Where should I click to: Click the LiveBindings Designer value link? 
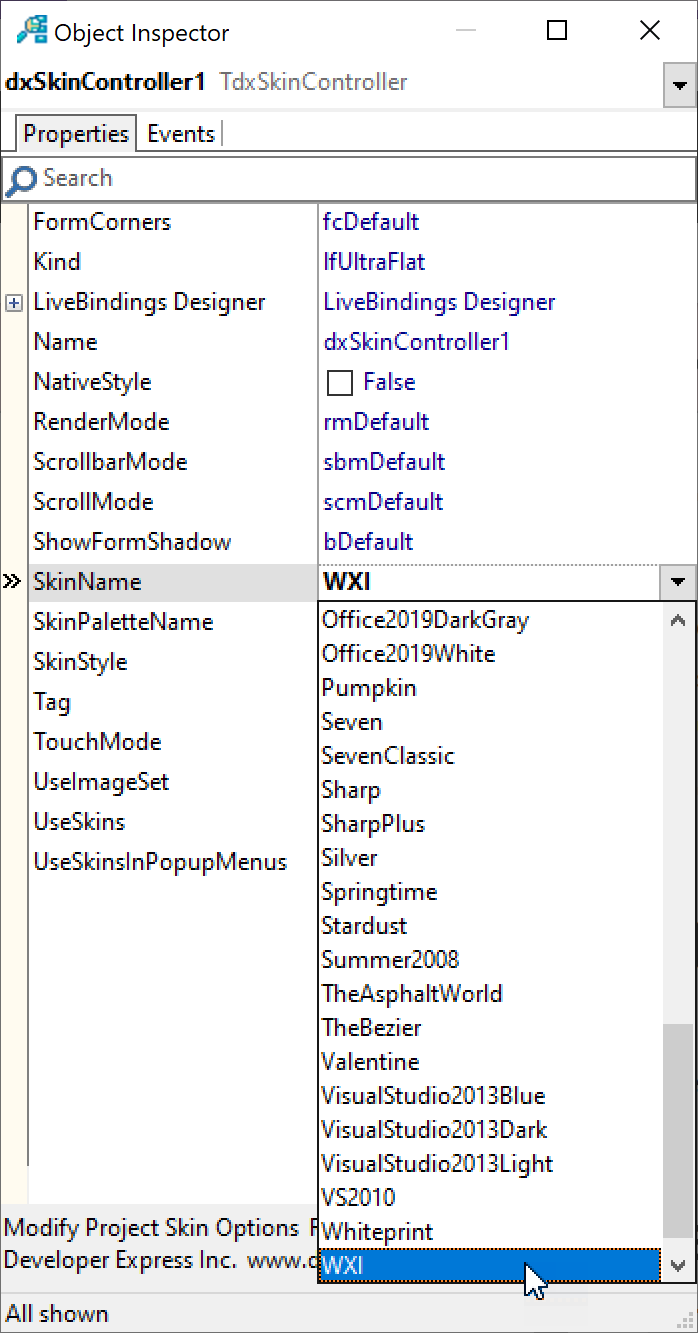coord(439,302)
